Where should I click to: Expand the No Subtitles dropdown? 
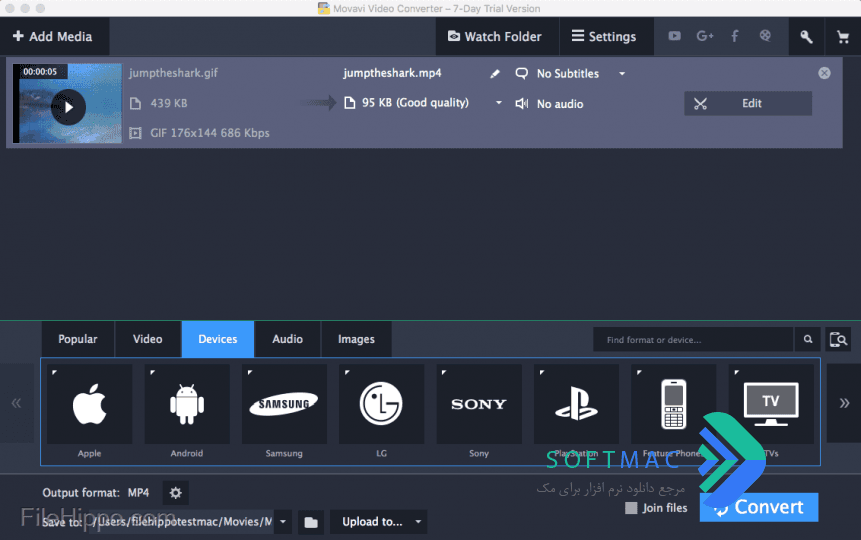(622, 74)
